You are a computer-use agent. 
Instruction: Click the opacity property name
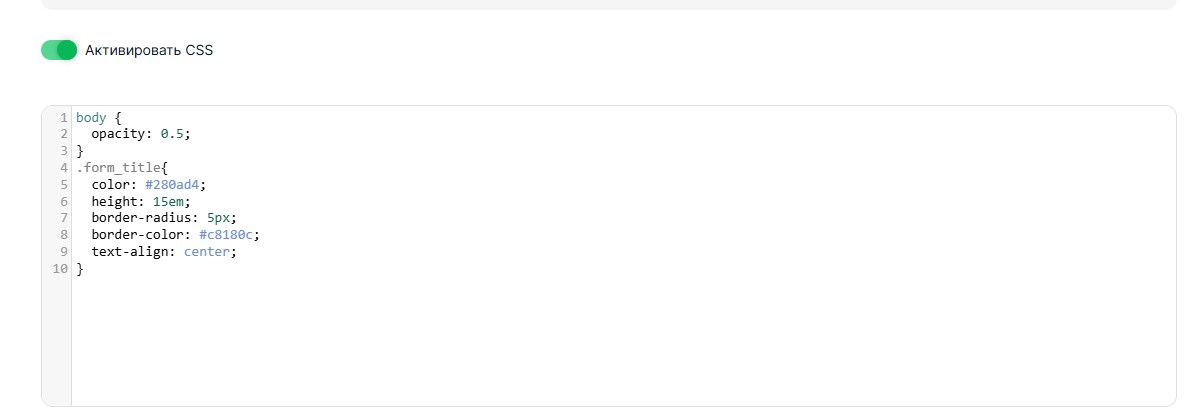tap(119, 134)
